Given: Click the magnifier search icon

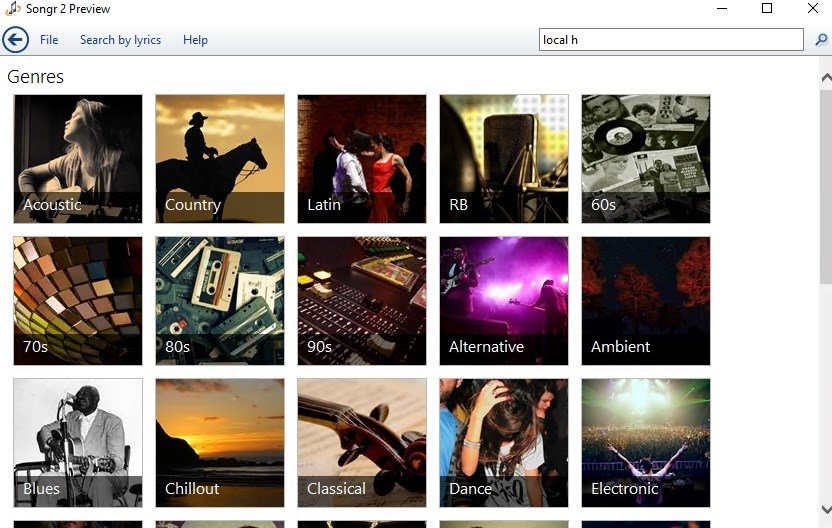Looking at the screenshot, I should pos(821,40).
